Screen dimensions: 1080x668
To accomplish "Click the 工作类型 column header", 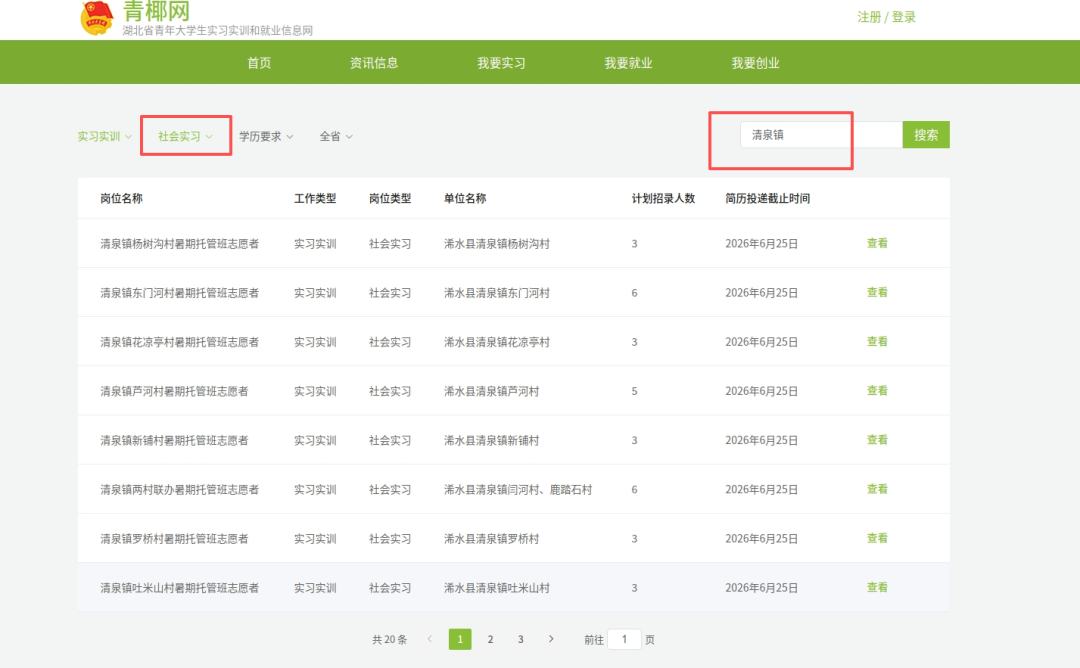I will tap(315, 198).
